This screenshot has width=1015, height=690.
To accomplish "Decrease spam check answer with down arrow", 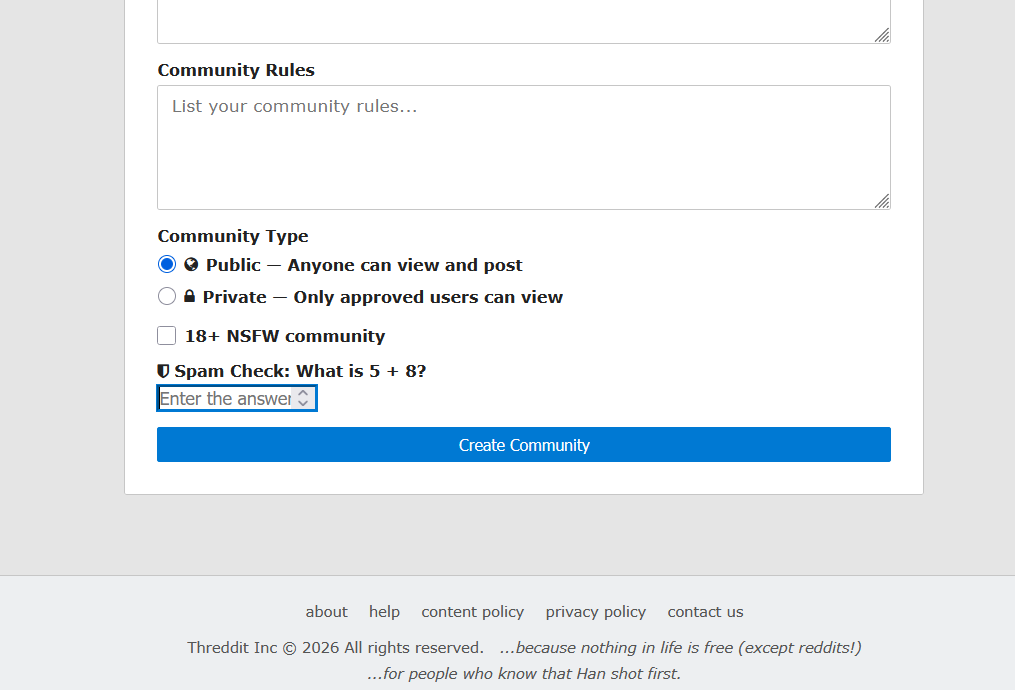I will (x=303, y=404).
